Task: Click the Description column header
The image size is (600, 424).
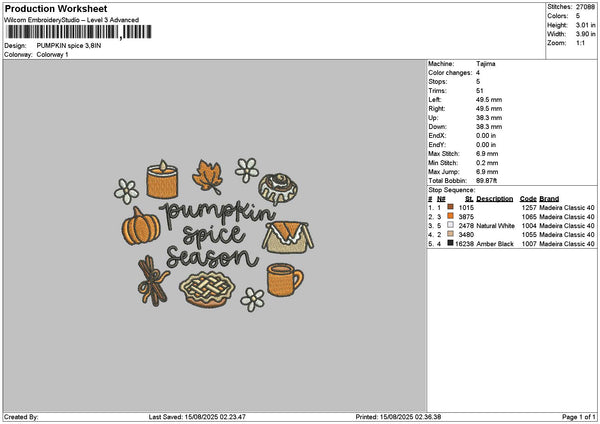Action: pos(494,199)
